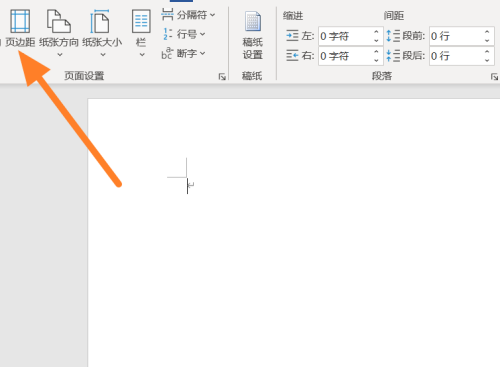
Task: Launch the 页面设置 dialog launcher
Action: pos(222,77)
